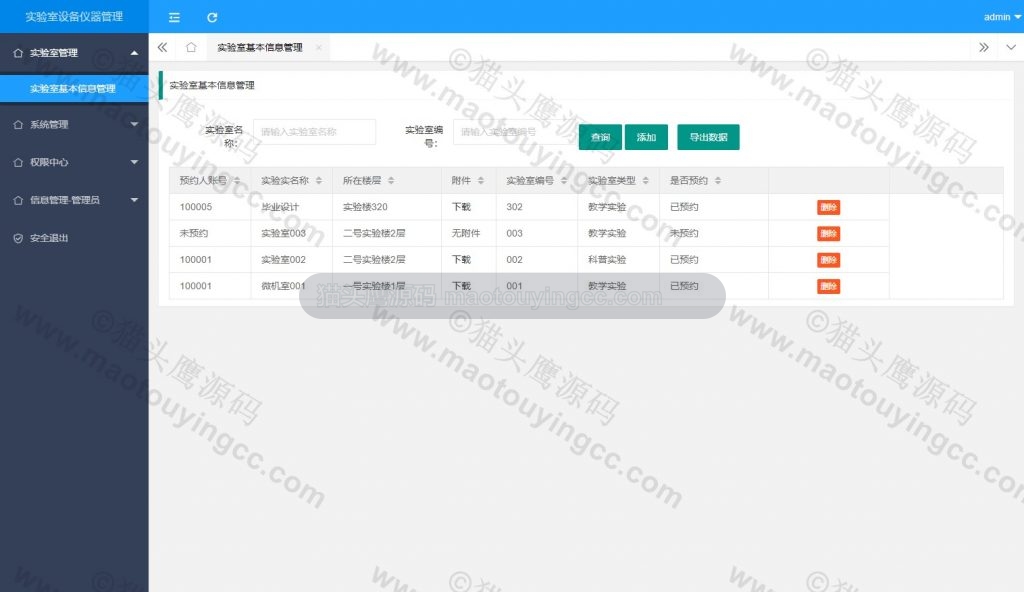Download attachment for lab 002

[461, 259]
